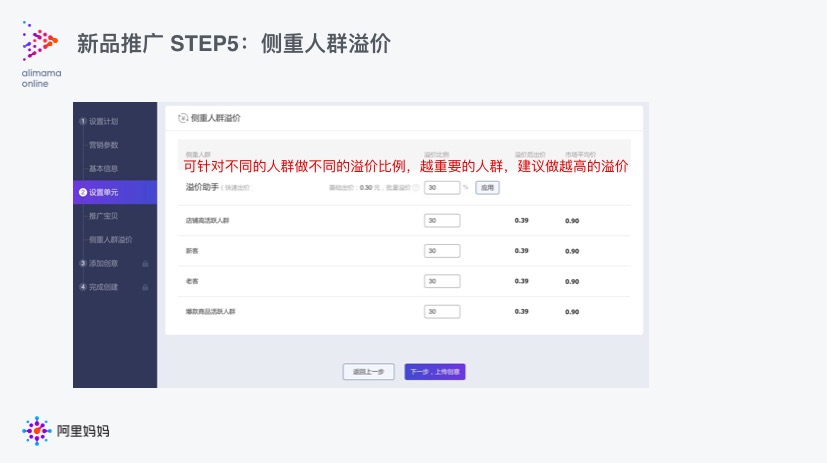
Task: Open step 4 完成创建 in sidebar
Action: coord(99,287)
